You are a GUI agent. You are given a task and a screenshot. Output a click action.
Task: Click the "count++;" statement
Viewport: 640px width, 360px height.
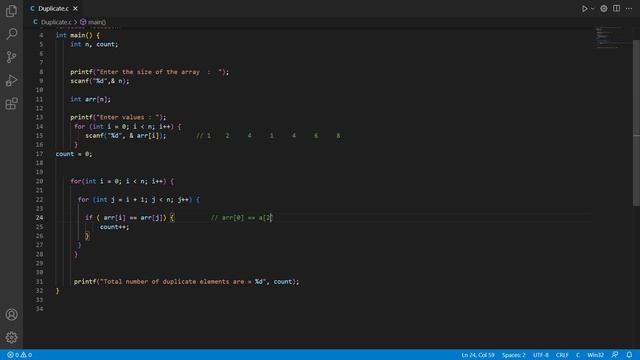coord(114,227)
